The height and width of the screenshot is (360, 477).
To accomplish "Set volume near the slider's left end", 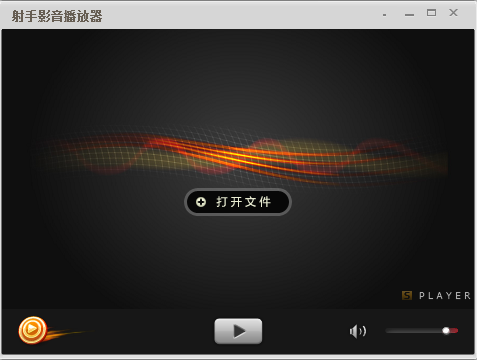I will coord(391,331).
